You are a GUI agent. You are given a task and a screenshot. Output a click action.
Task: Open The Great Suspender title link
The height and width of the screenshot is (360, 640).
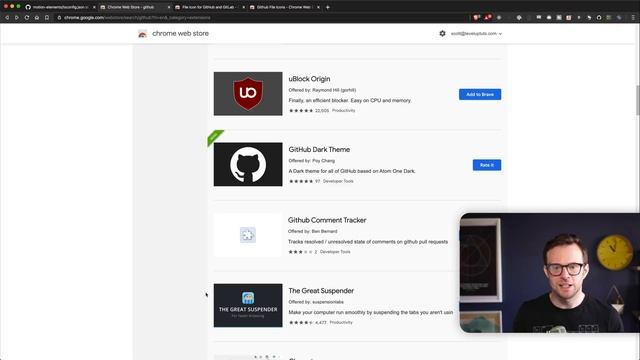click(321, 291)
